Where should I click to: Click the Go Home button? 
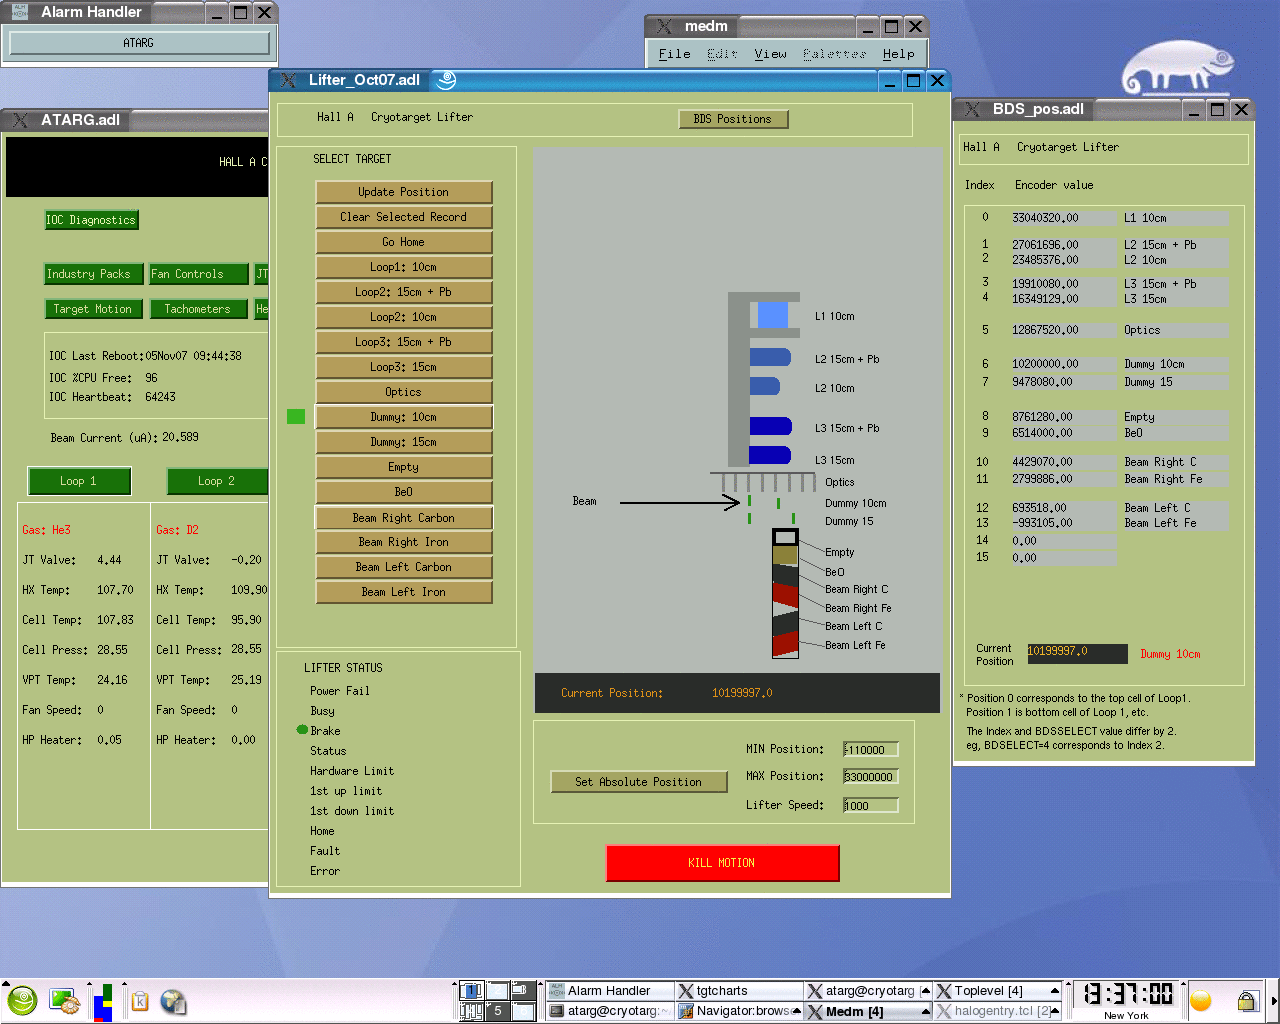pyautogui.click(x=404, y=242)
